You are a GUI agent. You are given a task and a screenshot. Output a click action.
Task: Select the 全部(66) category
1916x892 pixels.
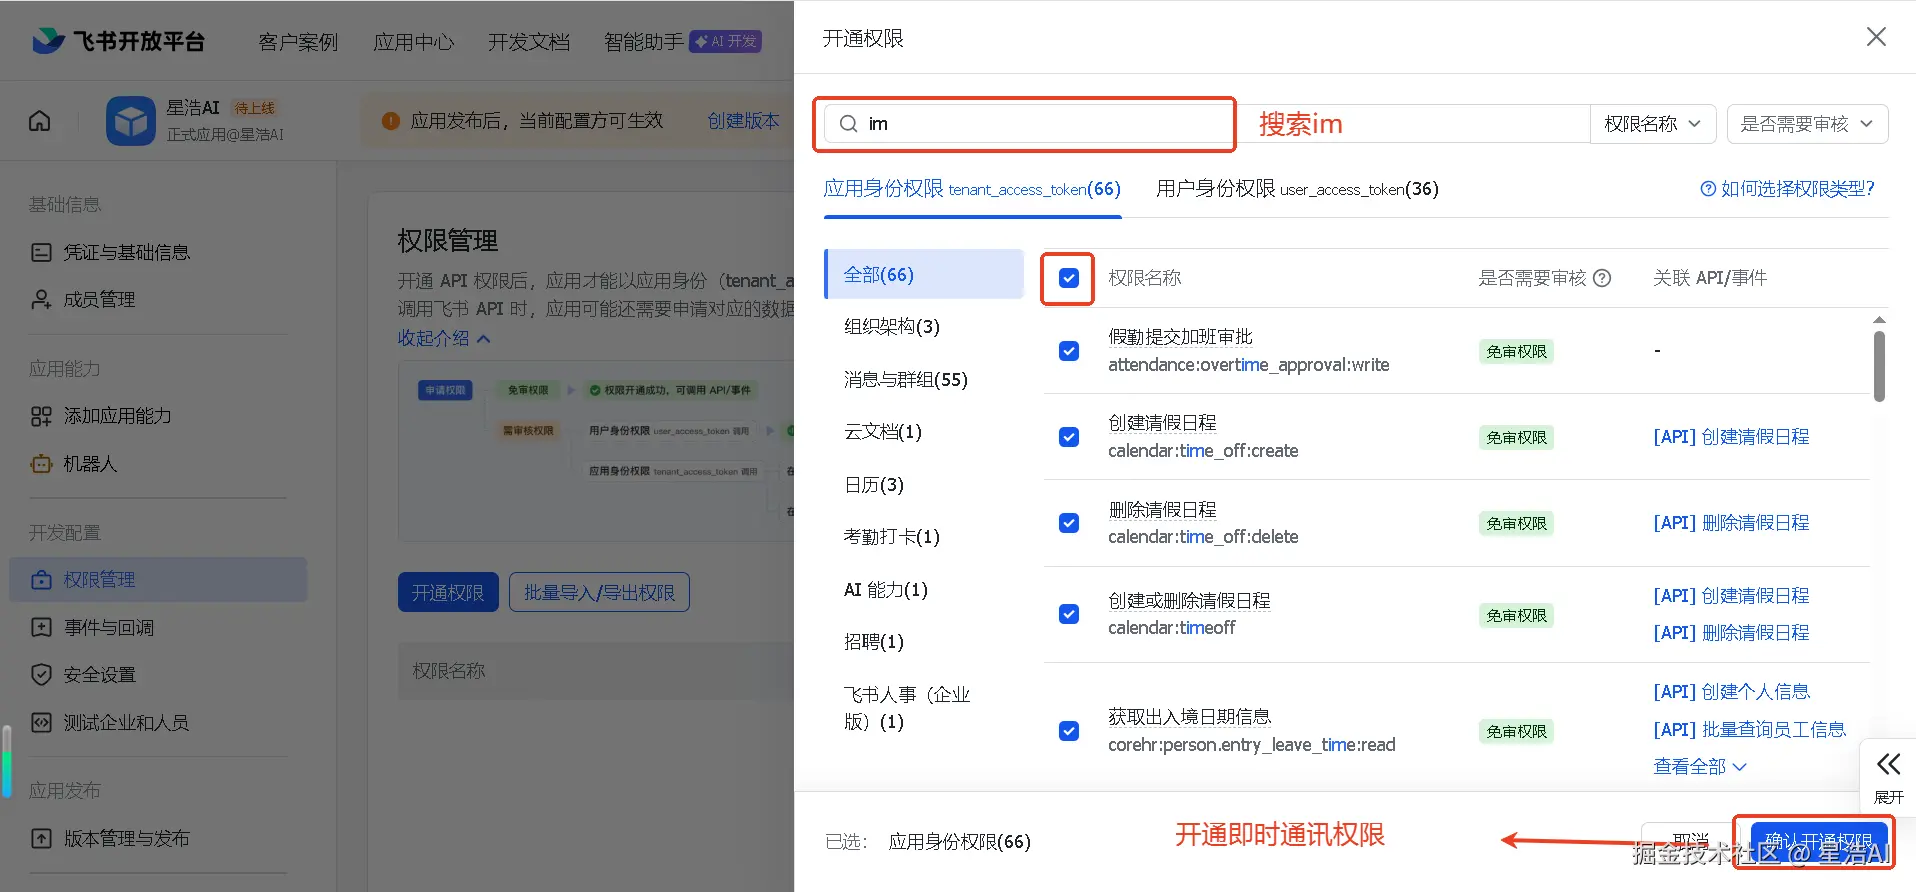coord(925,274)
